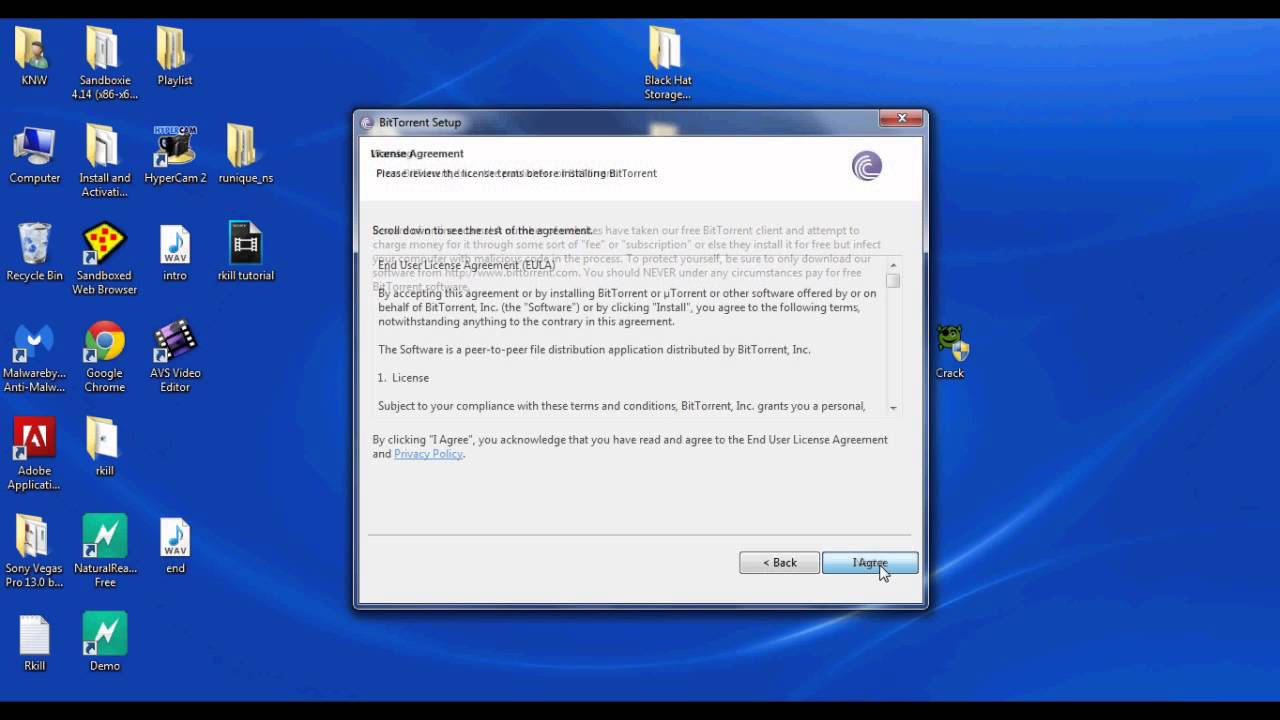Select the Crack file on desktop

(x=950, y=351)
